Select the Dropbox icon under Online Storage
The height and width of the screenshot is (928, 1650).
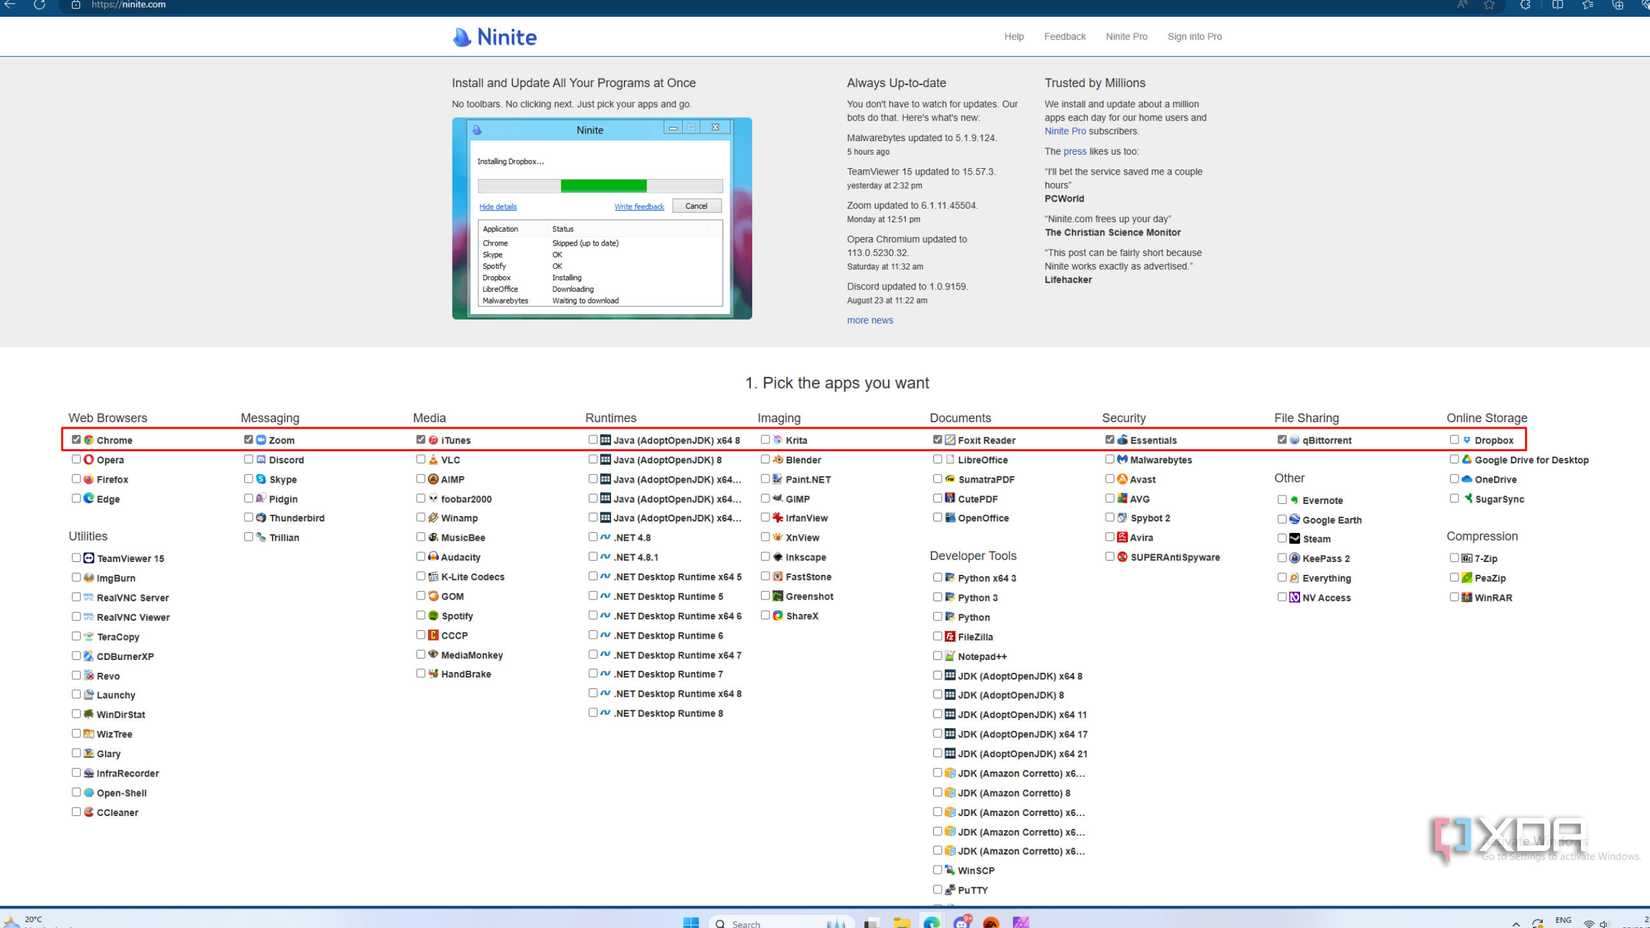click(x=1467, y=440)
